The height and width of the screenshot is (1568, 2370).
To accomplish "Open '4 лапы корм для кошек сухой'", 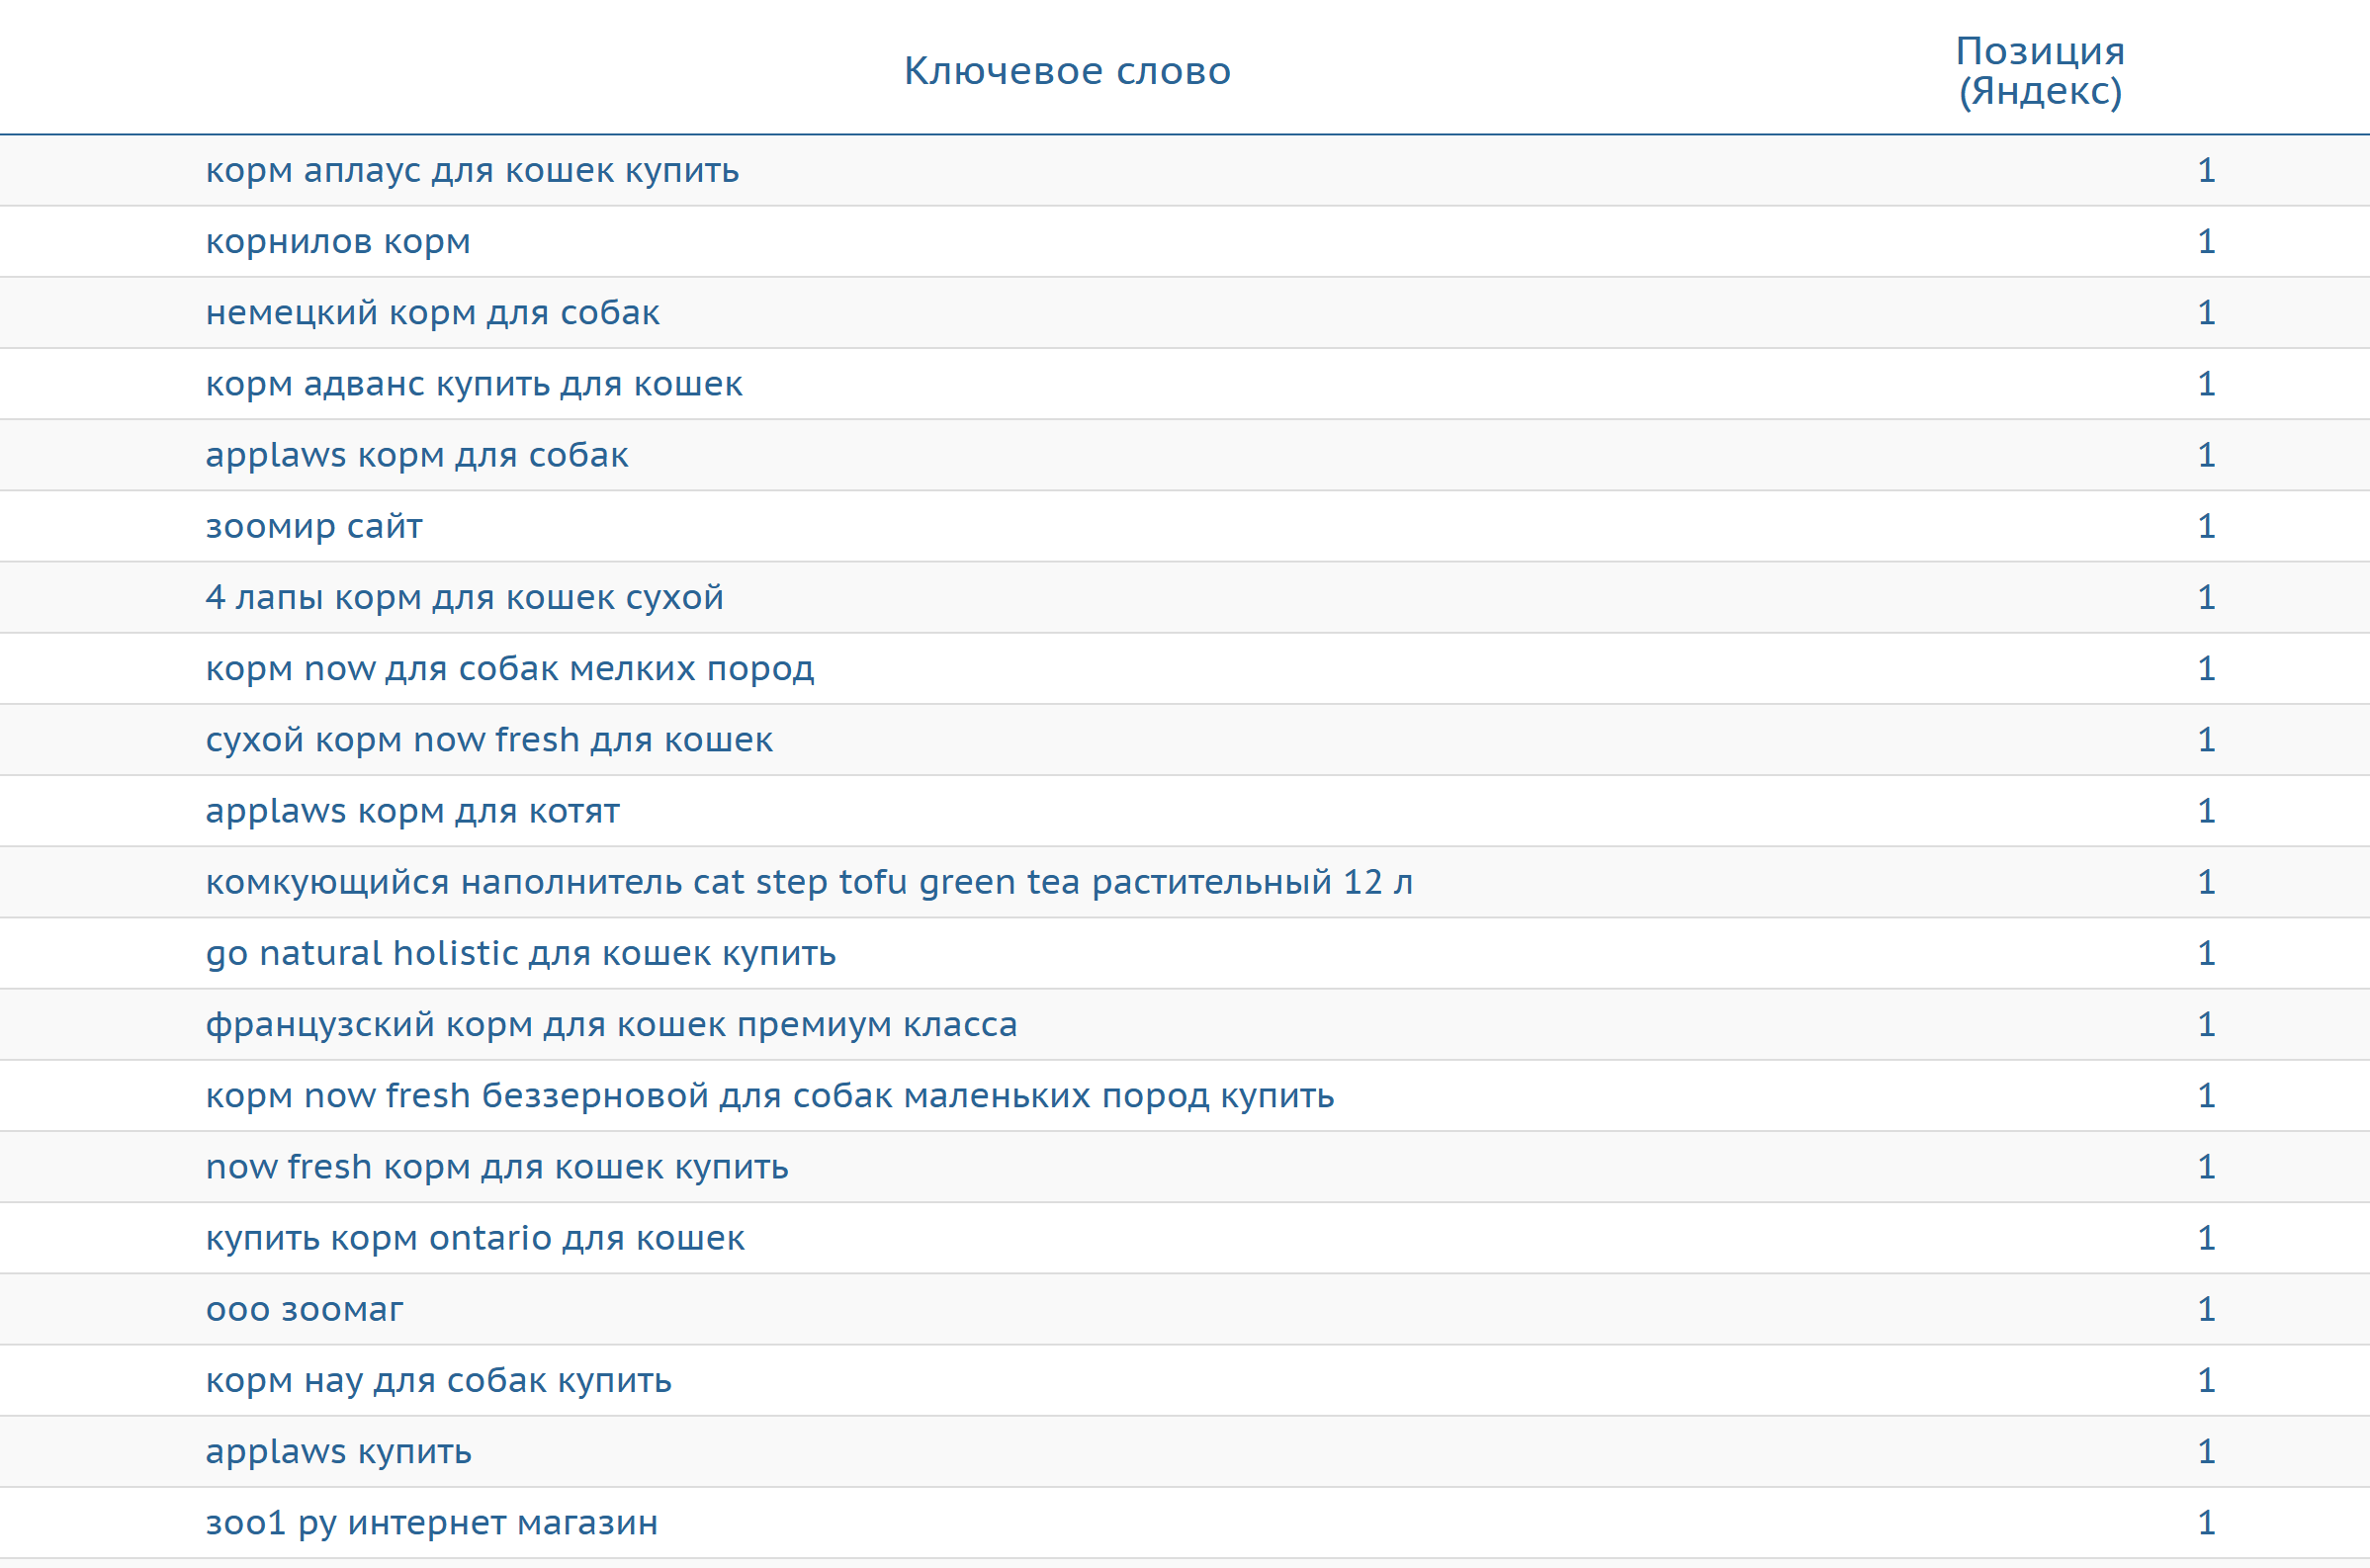I will click(x=464, y=597).
